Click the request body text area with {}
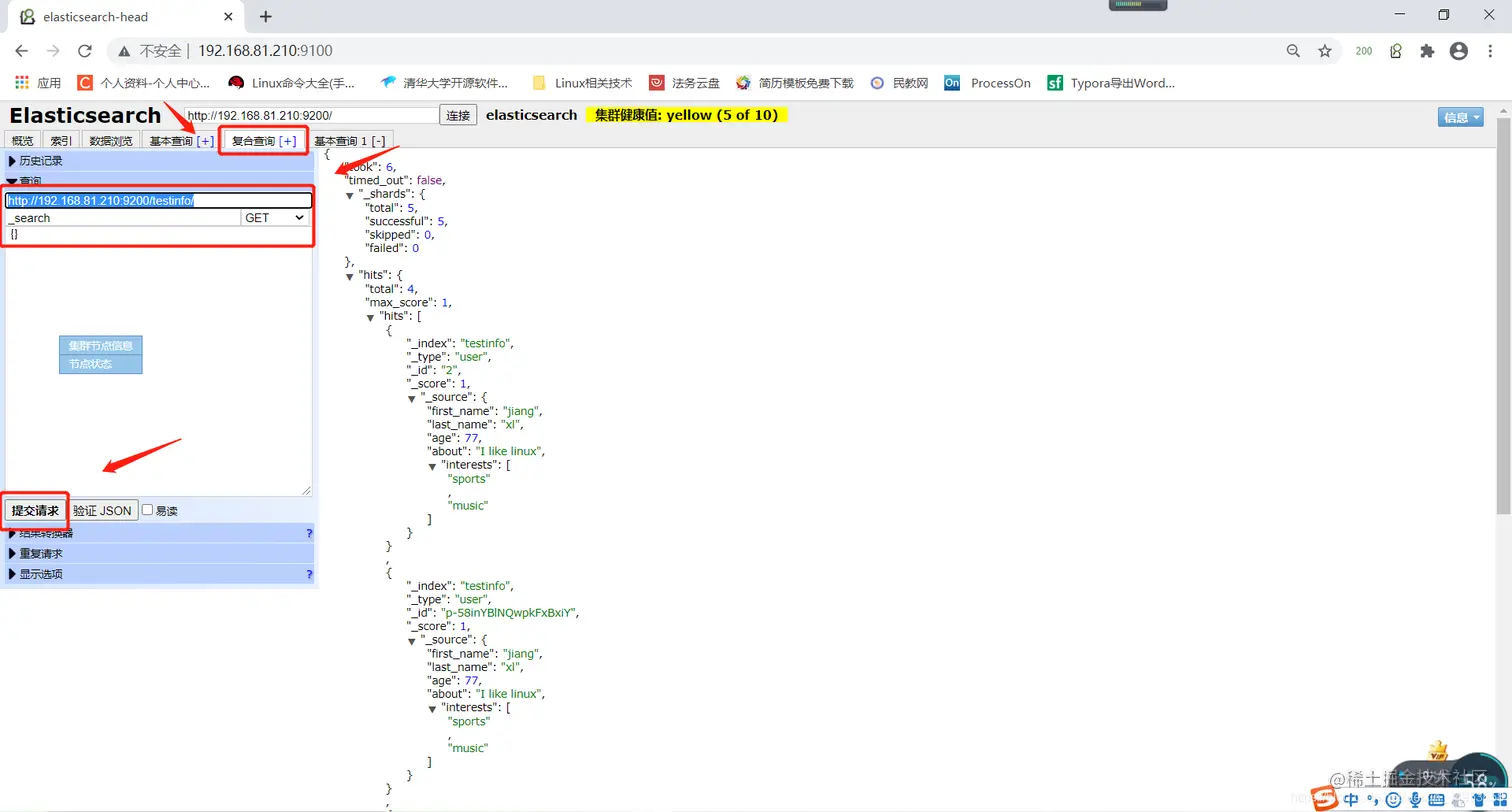The image size is (1512, 812). (x=158, y=361)
